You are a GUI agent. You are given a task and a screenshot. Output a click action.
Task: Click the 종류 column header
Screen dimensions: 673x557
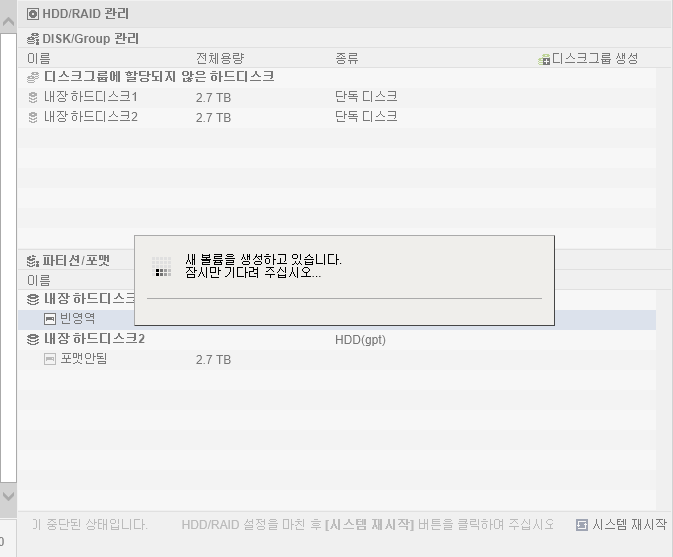347,58
